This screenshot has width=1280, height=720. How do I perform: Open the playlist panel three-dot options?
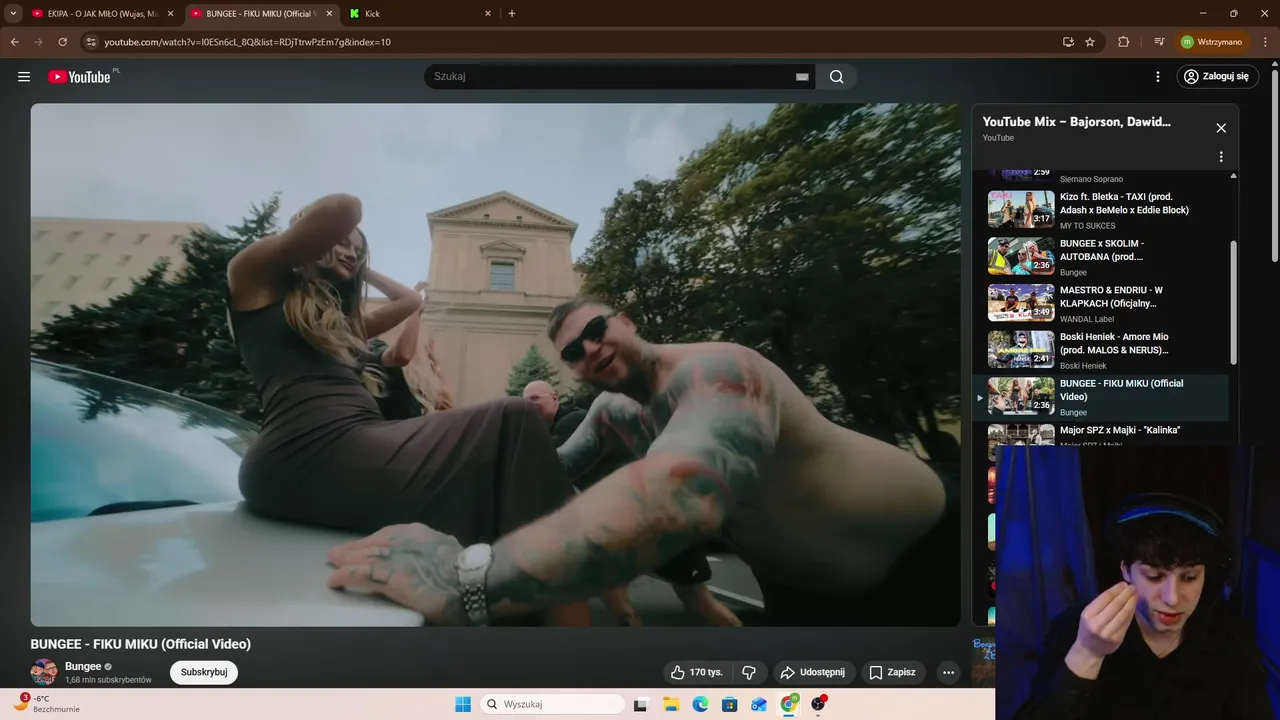pyautogui.click(x=1221, y=157)
